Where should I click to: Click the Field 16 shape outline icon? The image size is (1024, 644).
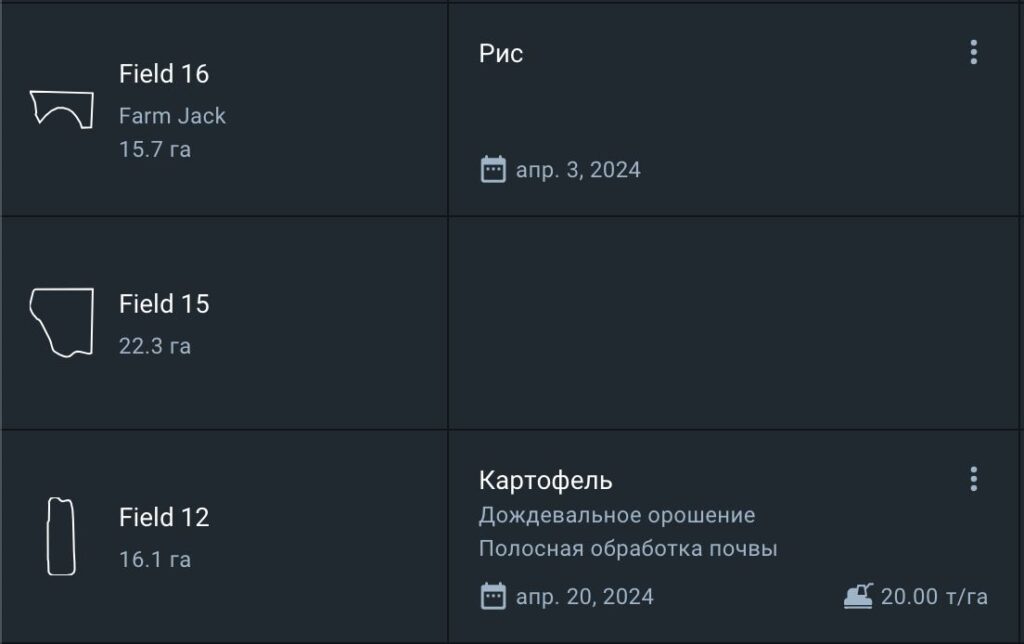pos(61,108)
